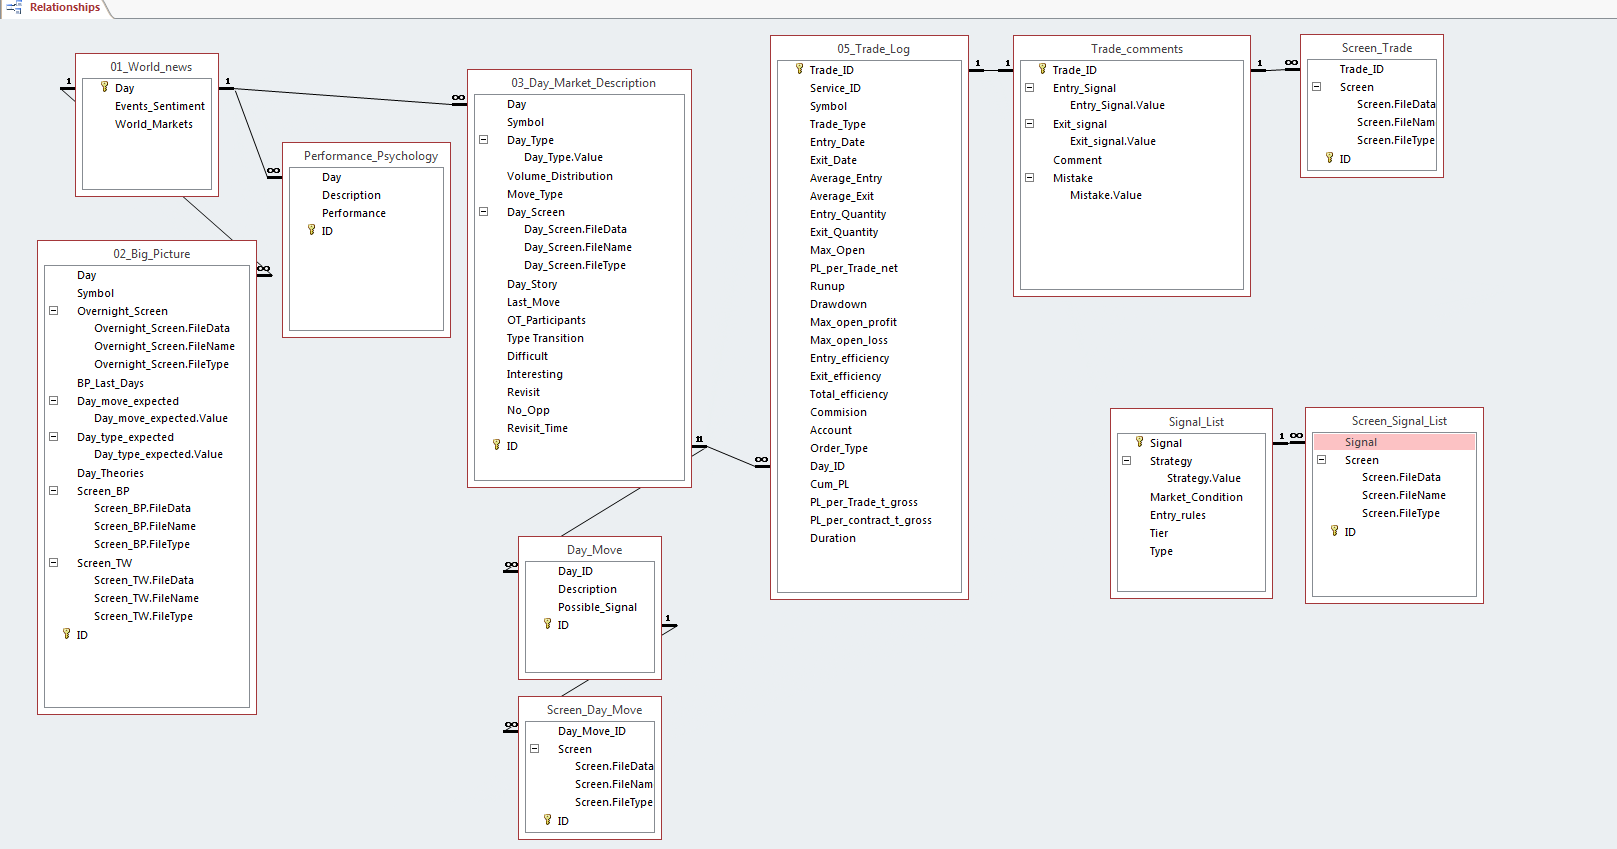Collapse Mistake field in Trade_comments
Image resolution: width=1617 pixels, height=849 pixels.
(1029, 178)
